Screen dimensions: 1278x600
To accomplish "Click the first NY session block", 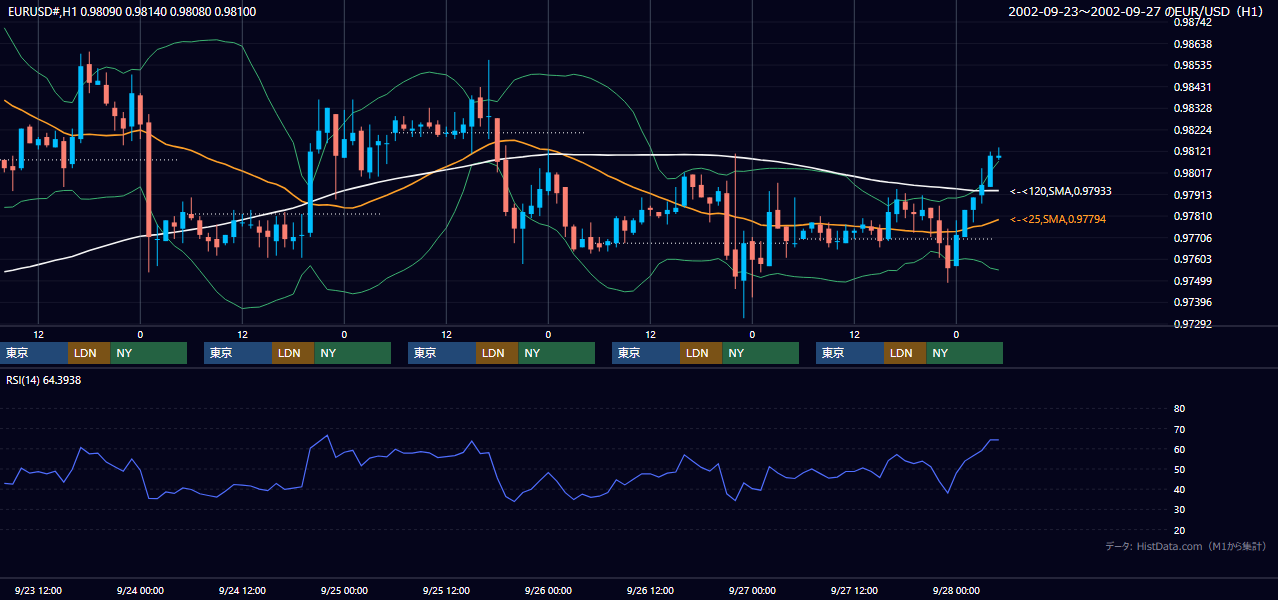I will tap(148, 353).
